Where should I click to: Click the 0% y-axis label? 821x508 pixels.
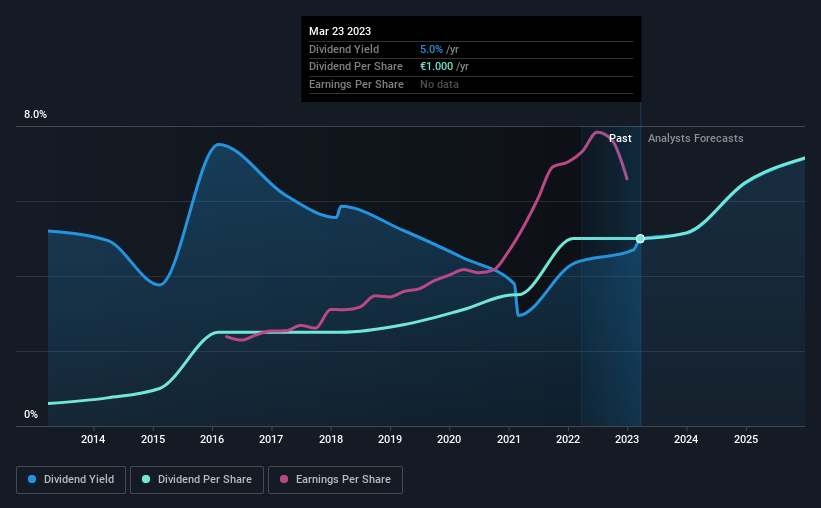click(x=31, y=414)
